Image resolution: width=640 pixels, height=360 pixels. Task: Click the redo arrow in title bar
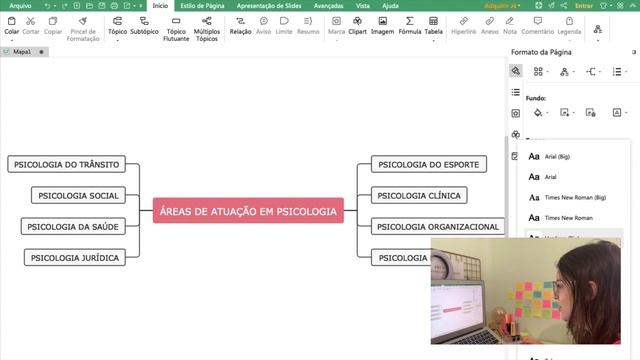coord(64,6)
